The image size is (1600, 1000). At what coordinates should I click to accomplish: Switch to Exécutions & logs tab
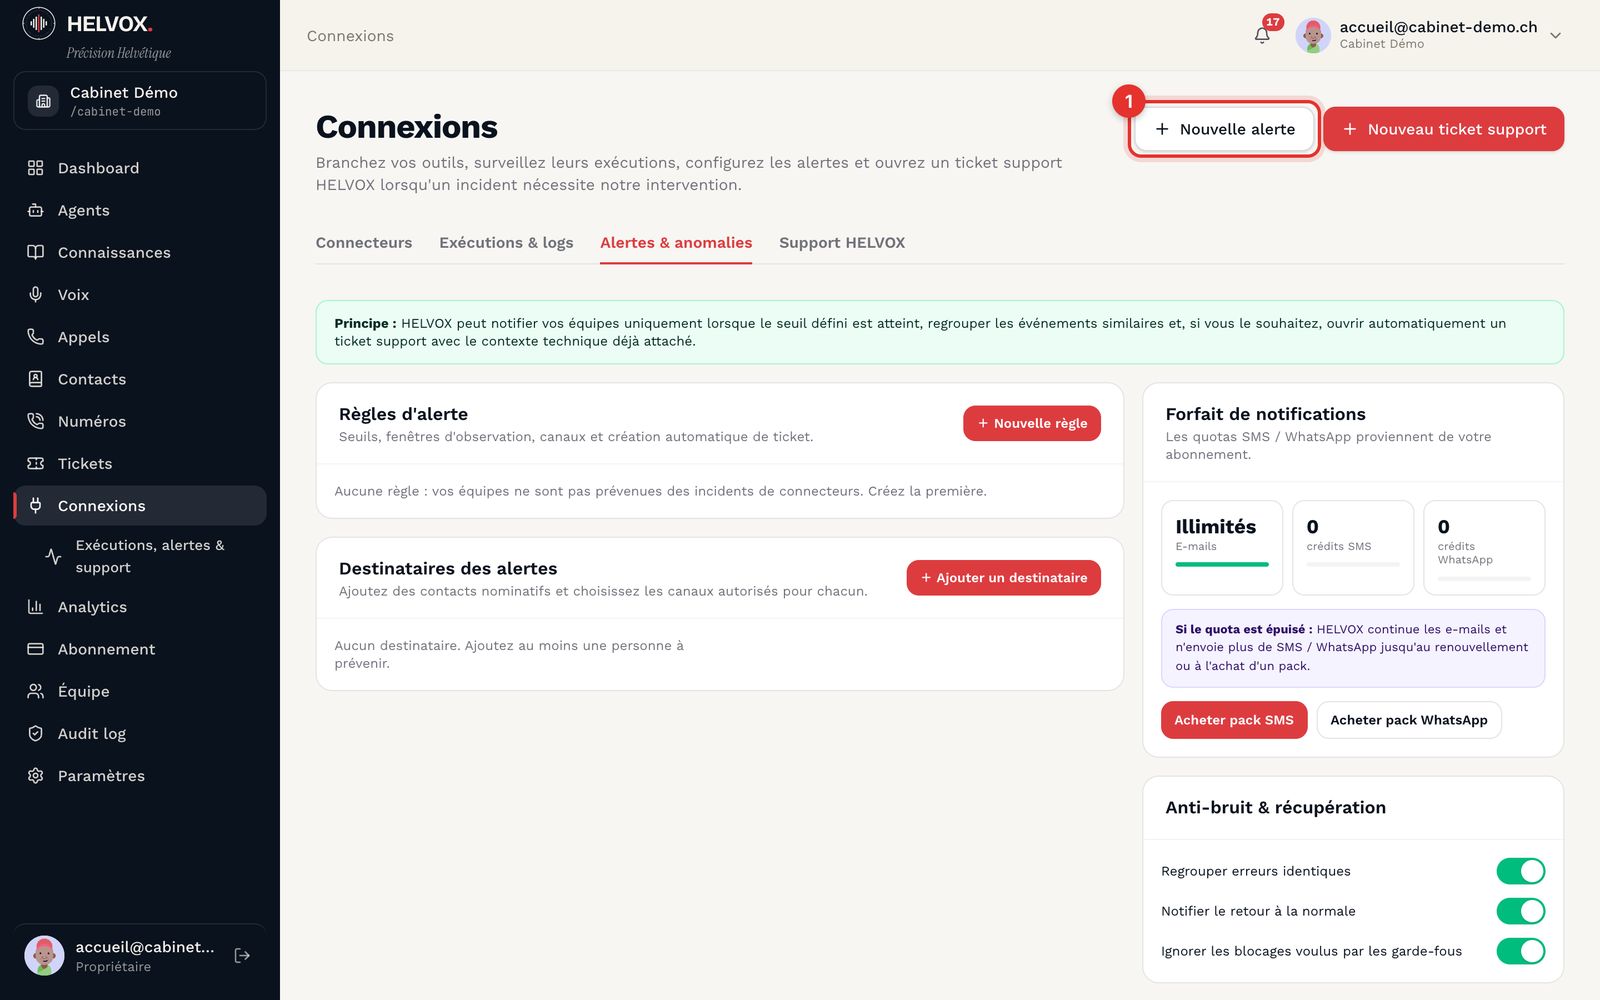[506, 243]
